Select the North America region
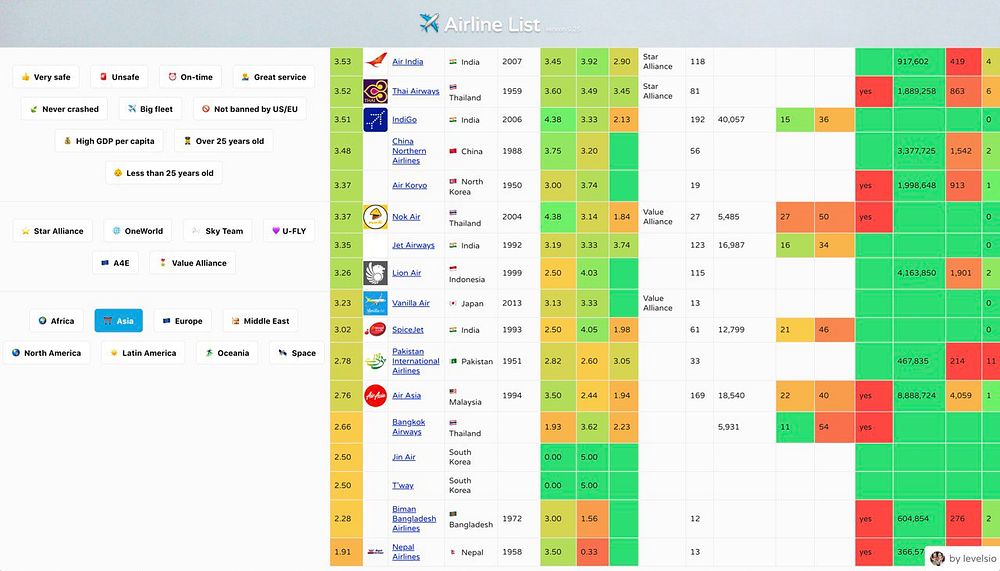 pyautogui.click(x=46, y=352)
